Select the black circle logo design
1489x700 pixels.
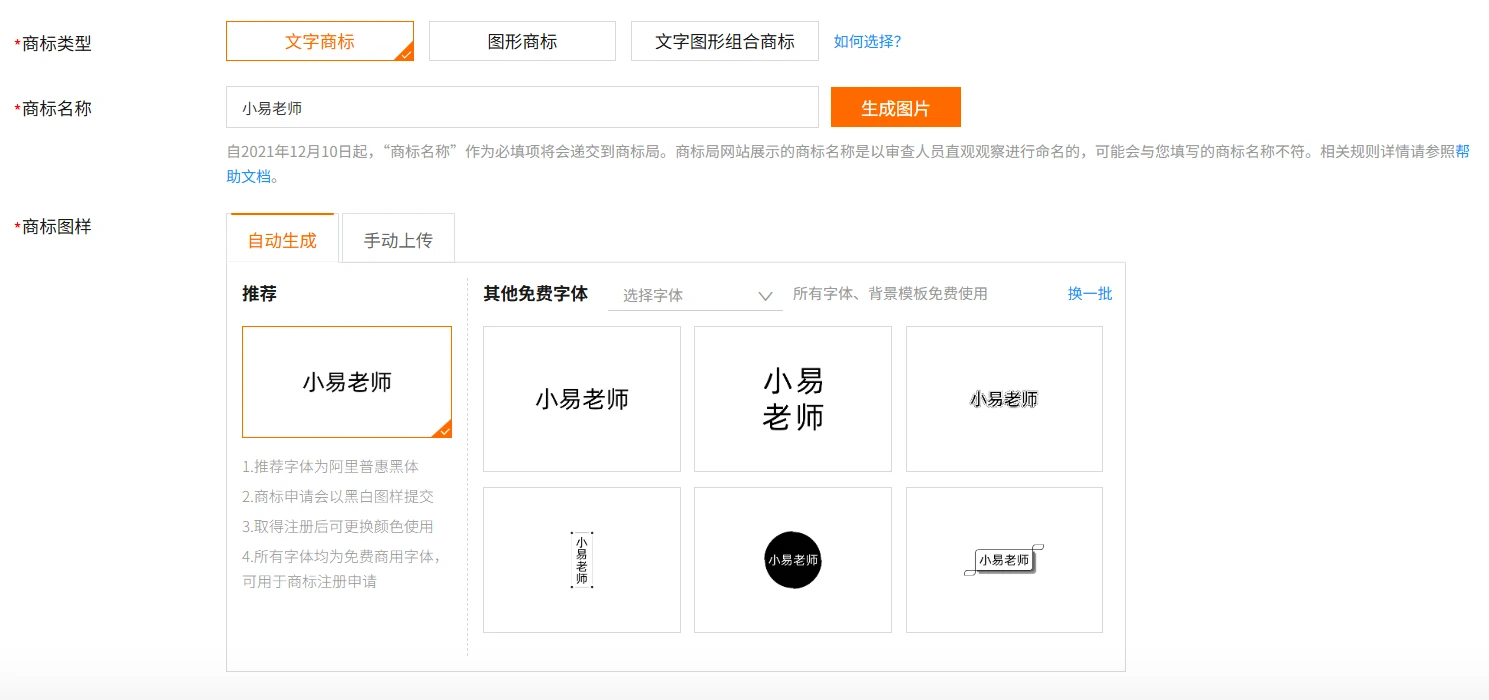click(792, 560)
